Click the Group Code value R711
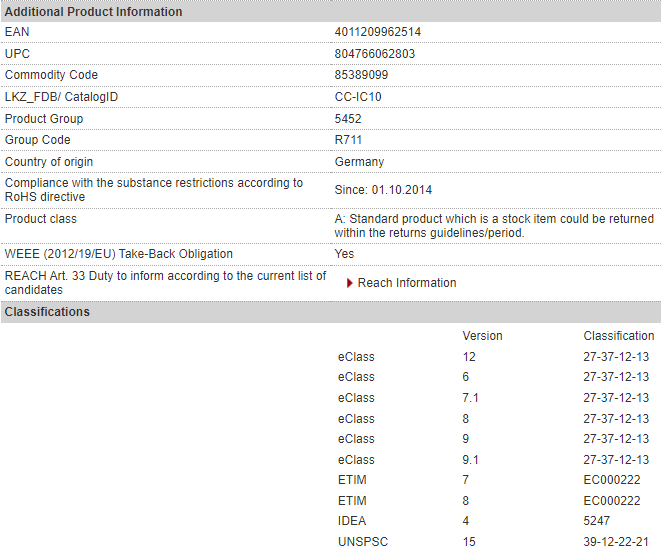 [x=348, y=140]
